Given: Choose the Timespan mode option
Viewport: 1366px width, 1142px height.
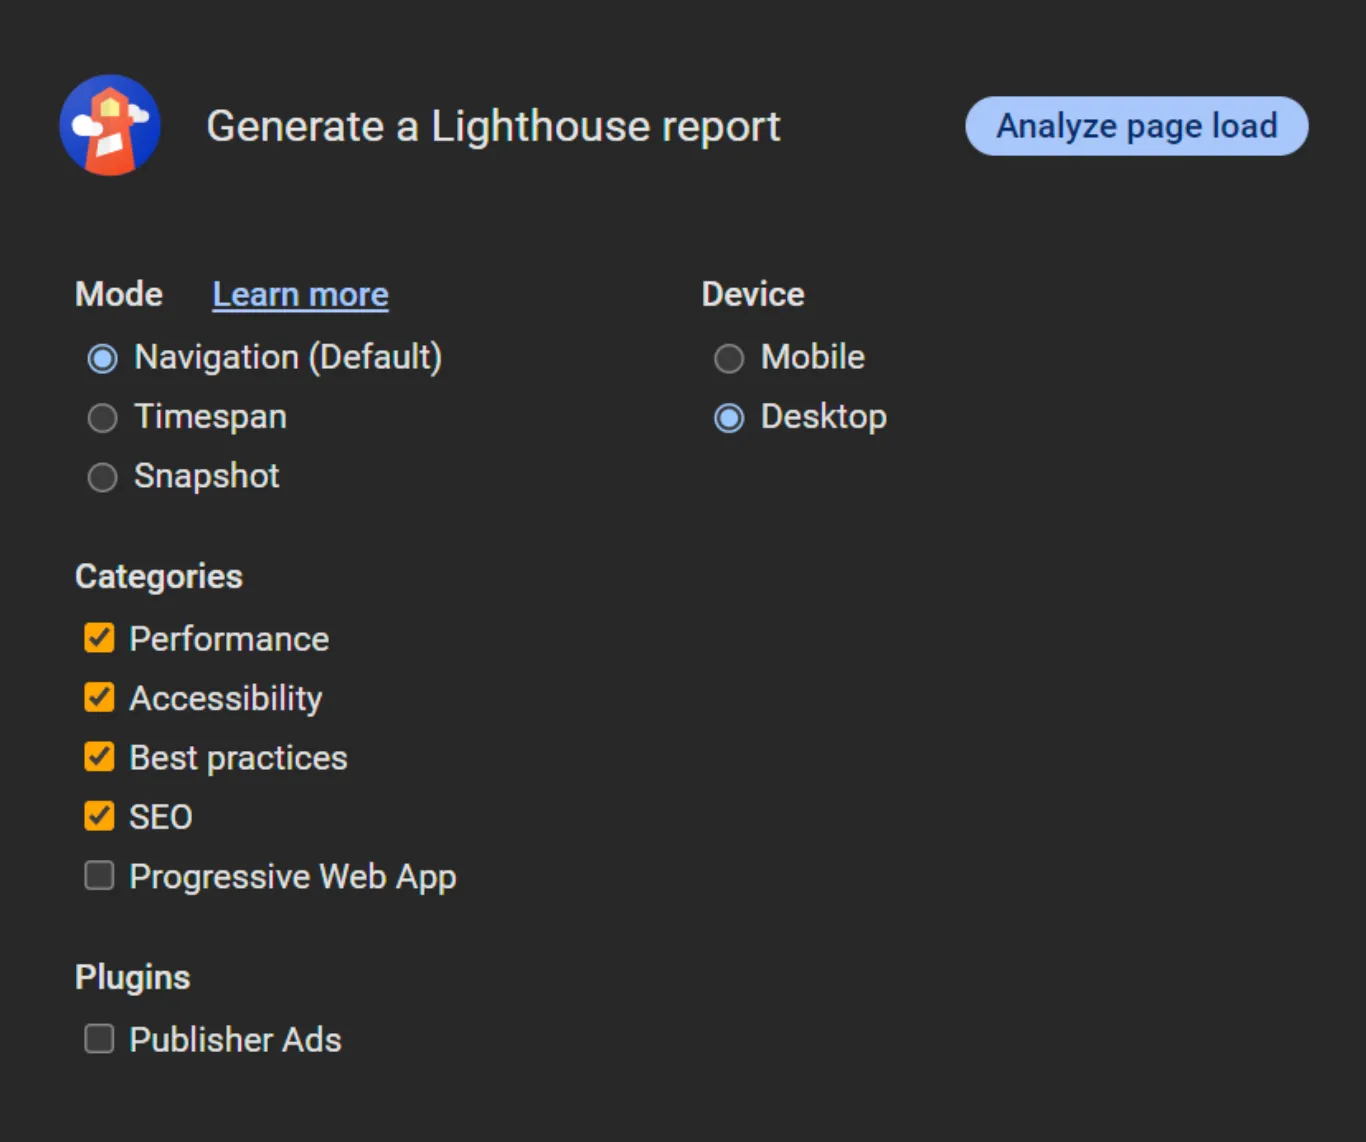Looking at the screenshot, I should pos(102,418).
